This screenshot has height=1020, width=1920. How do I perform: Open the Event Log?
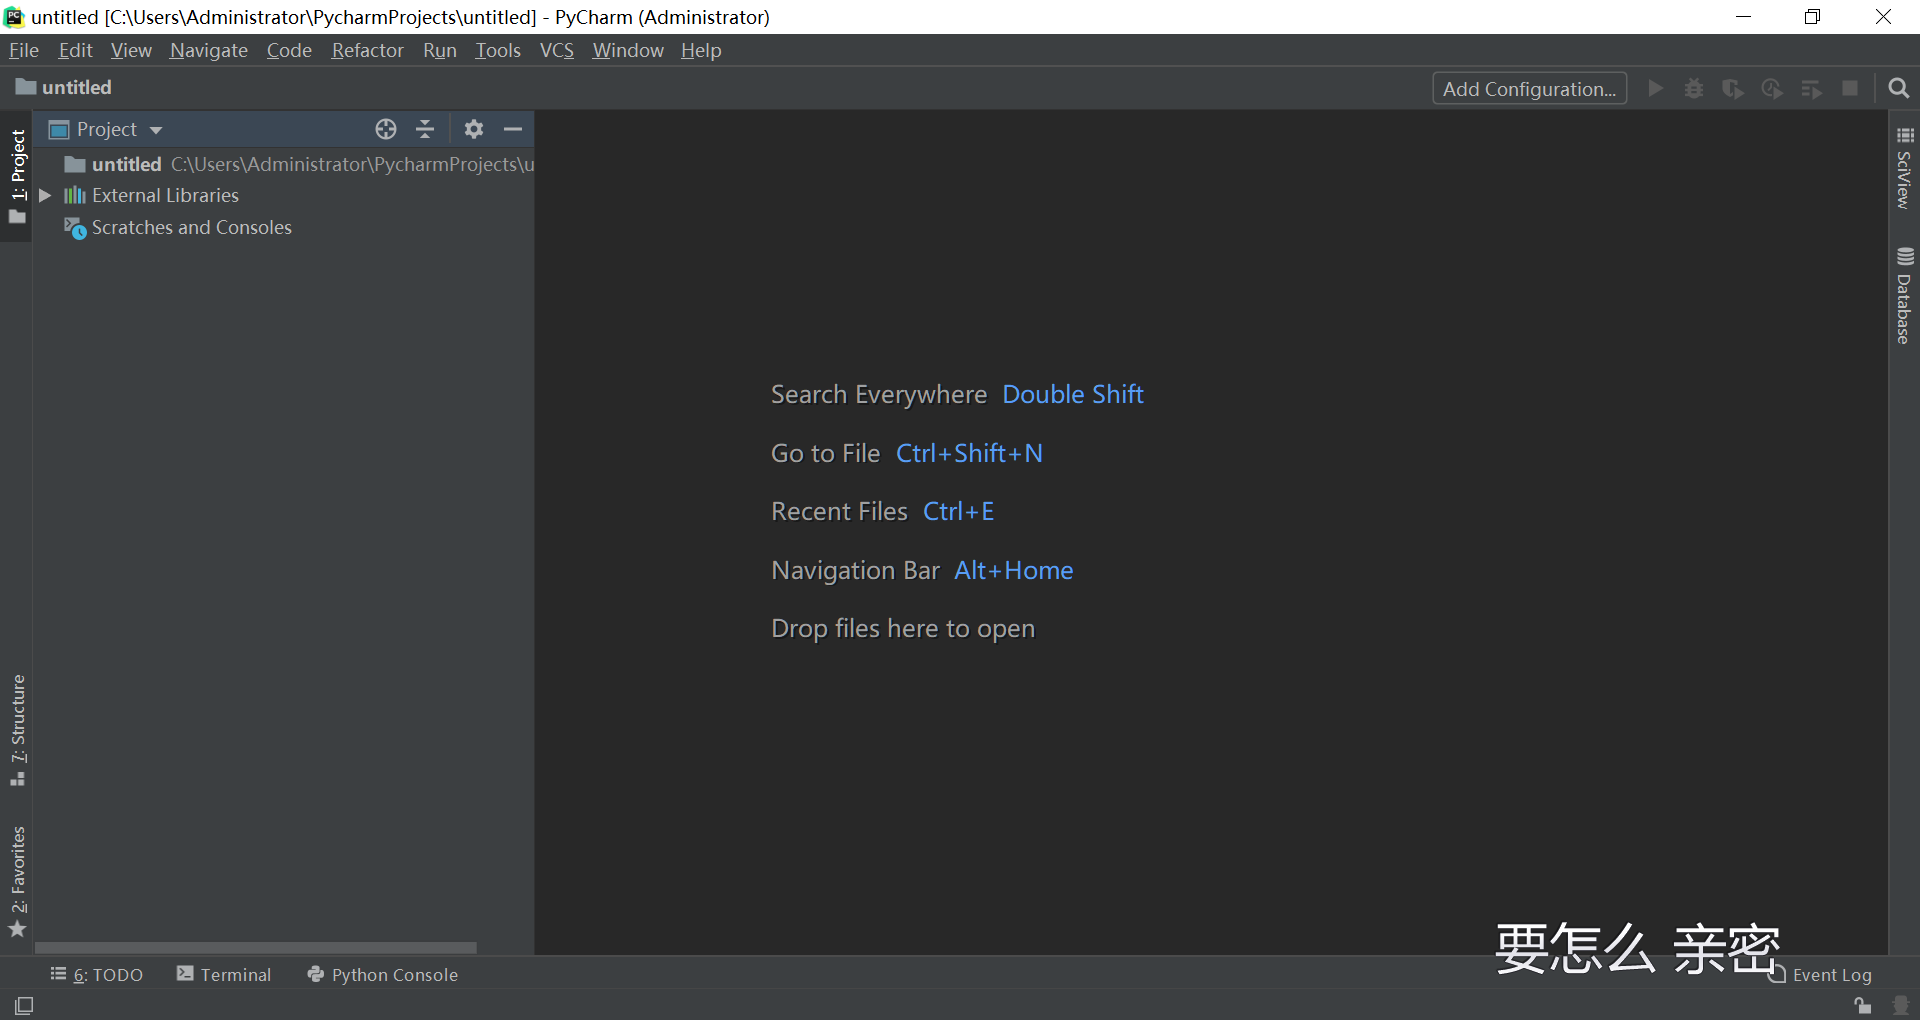(x=1821, y=975)
